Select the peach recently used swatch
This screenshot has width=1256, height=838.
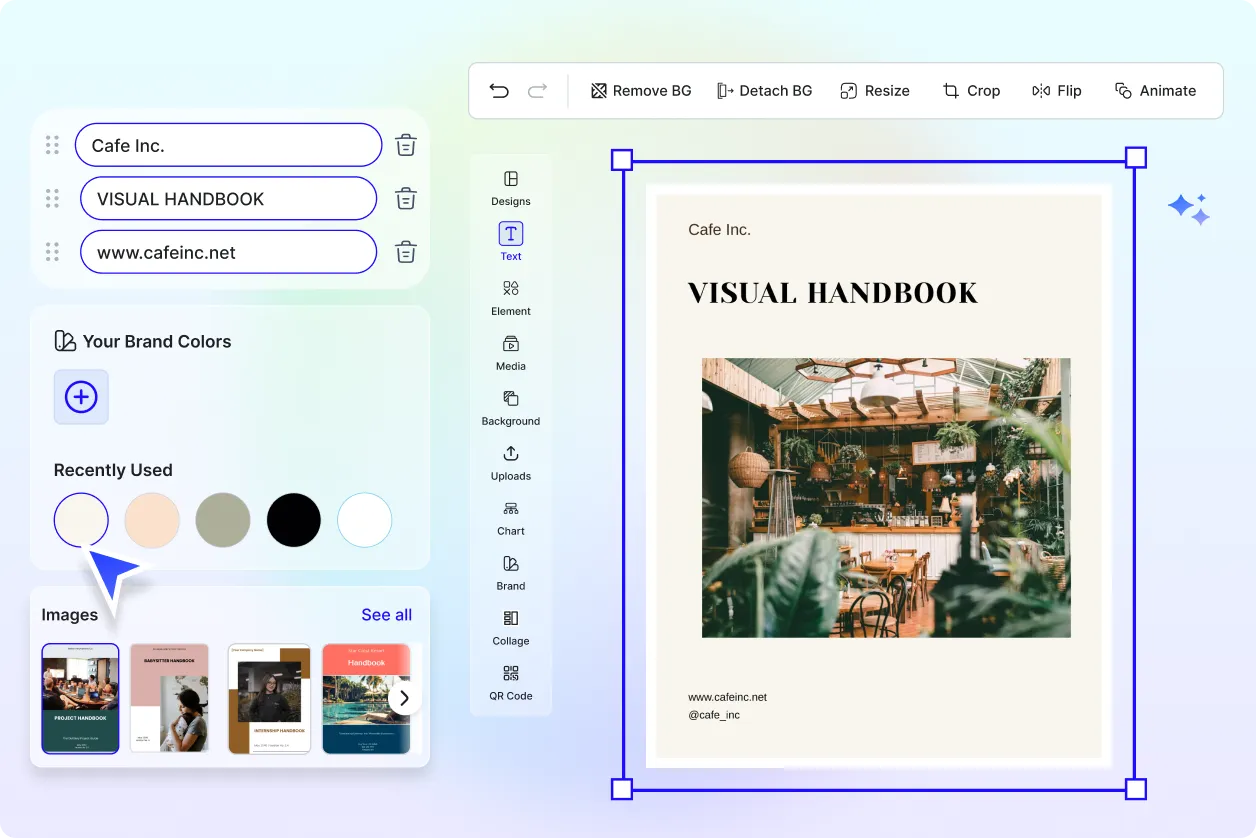[152, 520]
